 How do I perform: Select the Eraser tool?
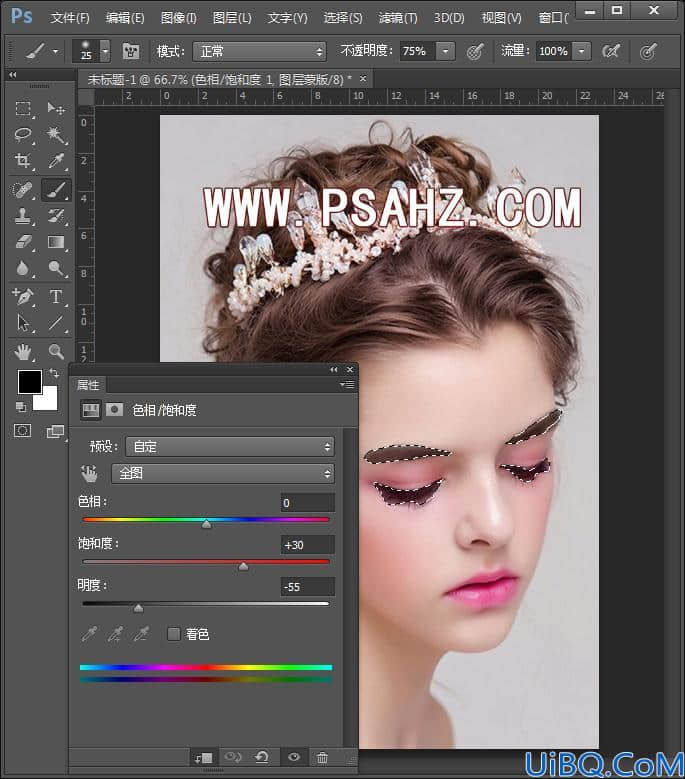click(x=23, y=242)
